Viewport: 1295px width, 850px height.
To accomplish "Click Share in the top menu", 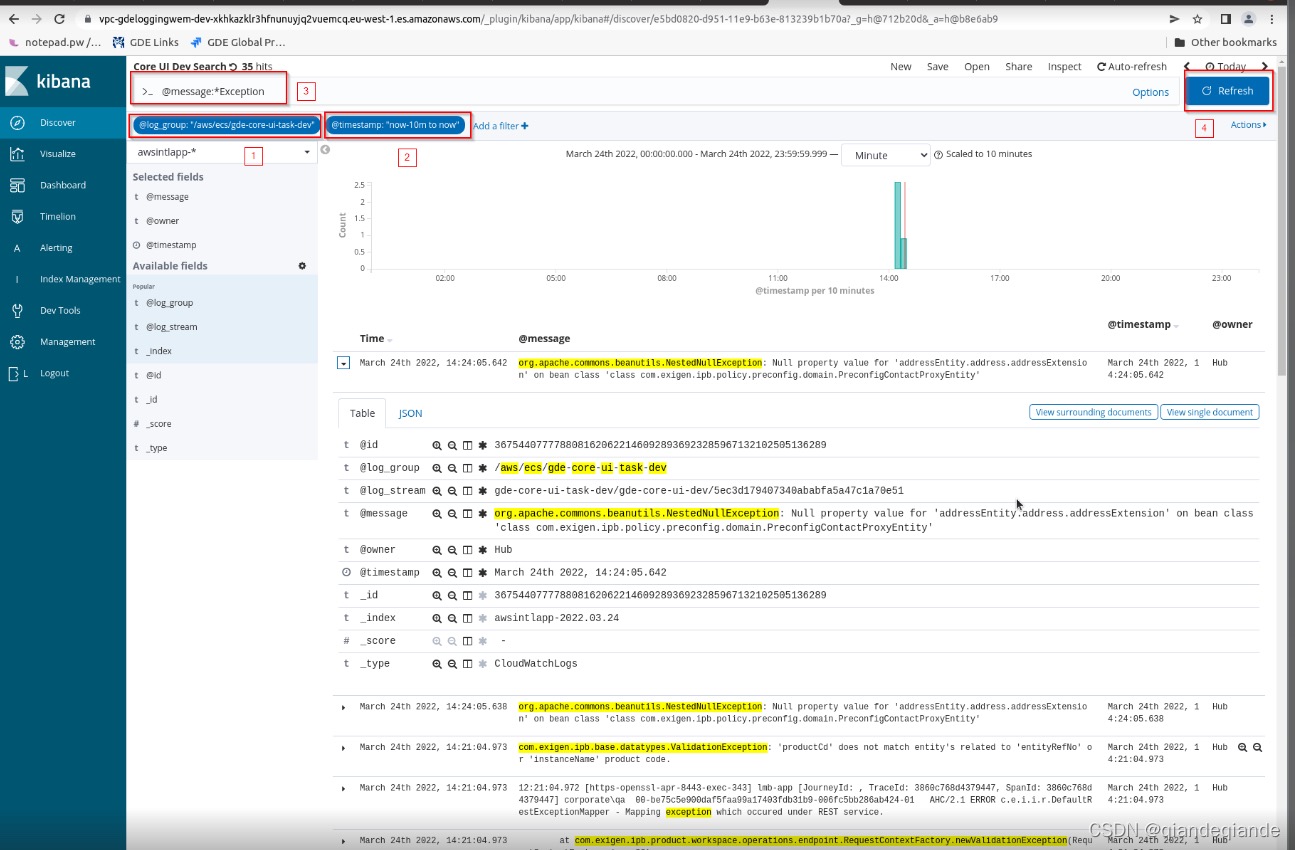I will 1018,67.
